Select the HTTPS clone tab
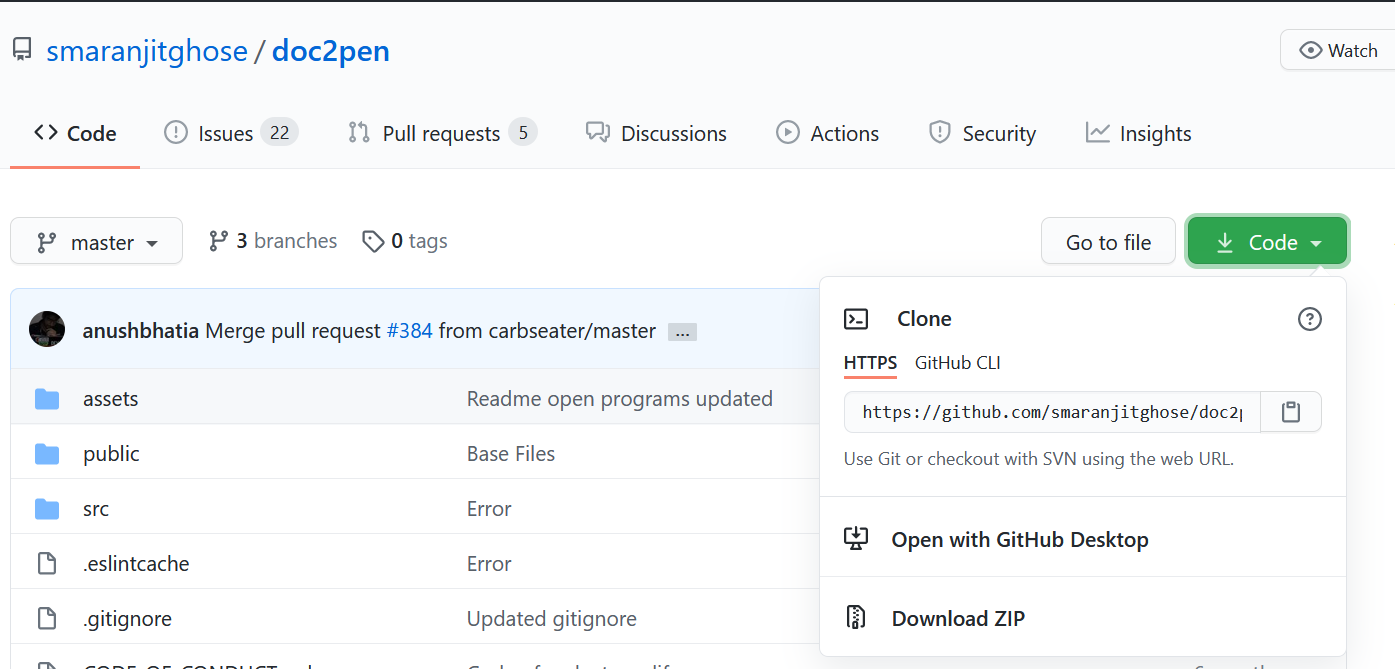Viewport: 1395px width, 669px height. (870, 363)
